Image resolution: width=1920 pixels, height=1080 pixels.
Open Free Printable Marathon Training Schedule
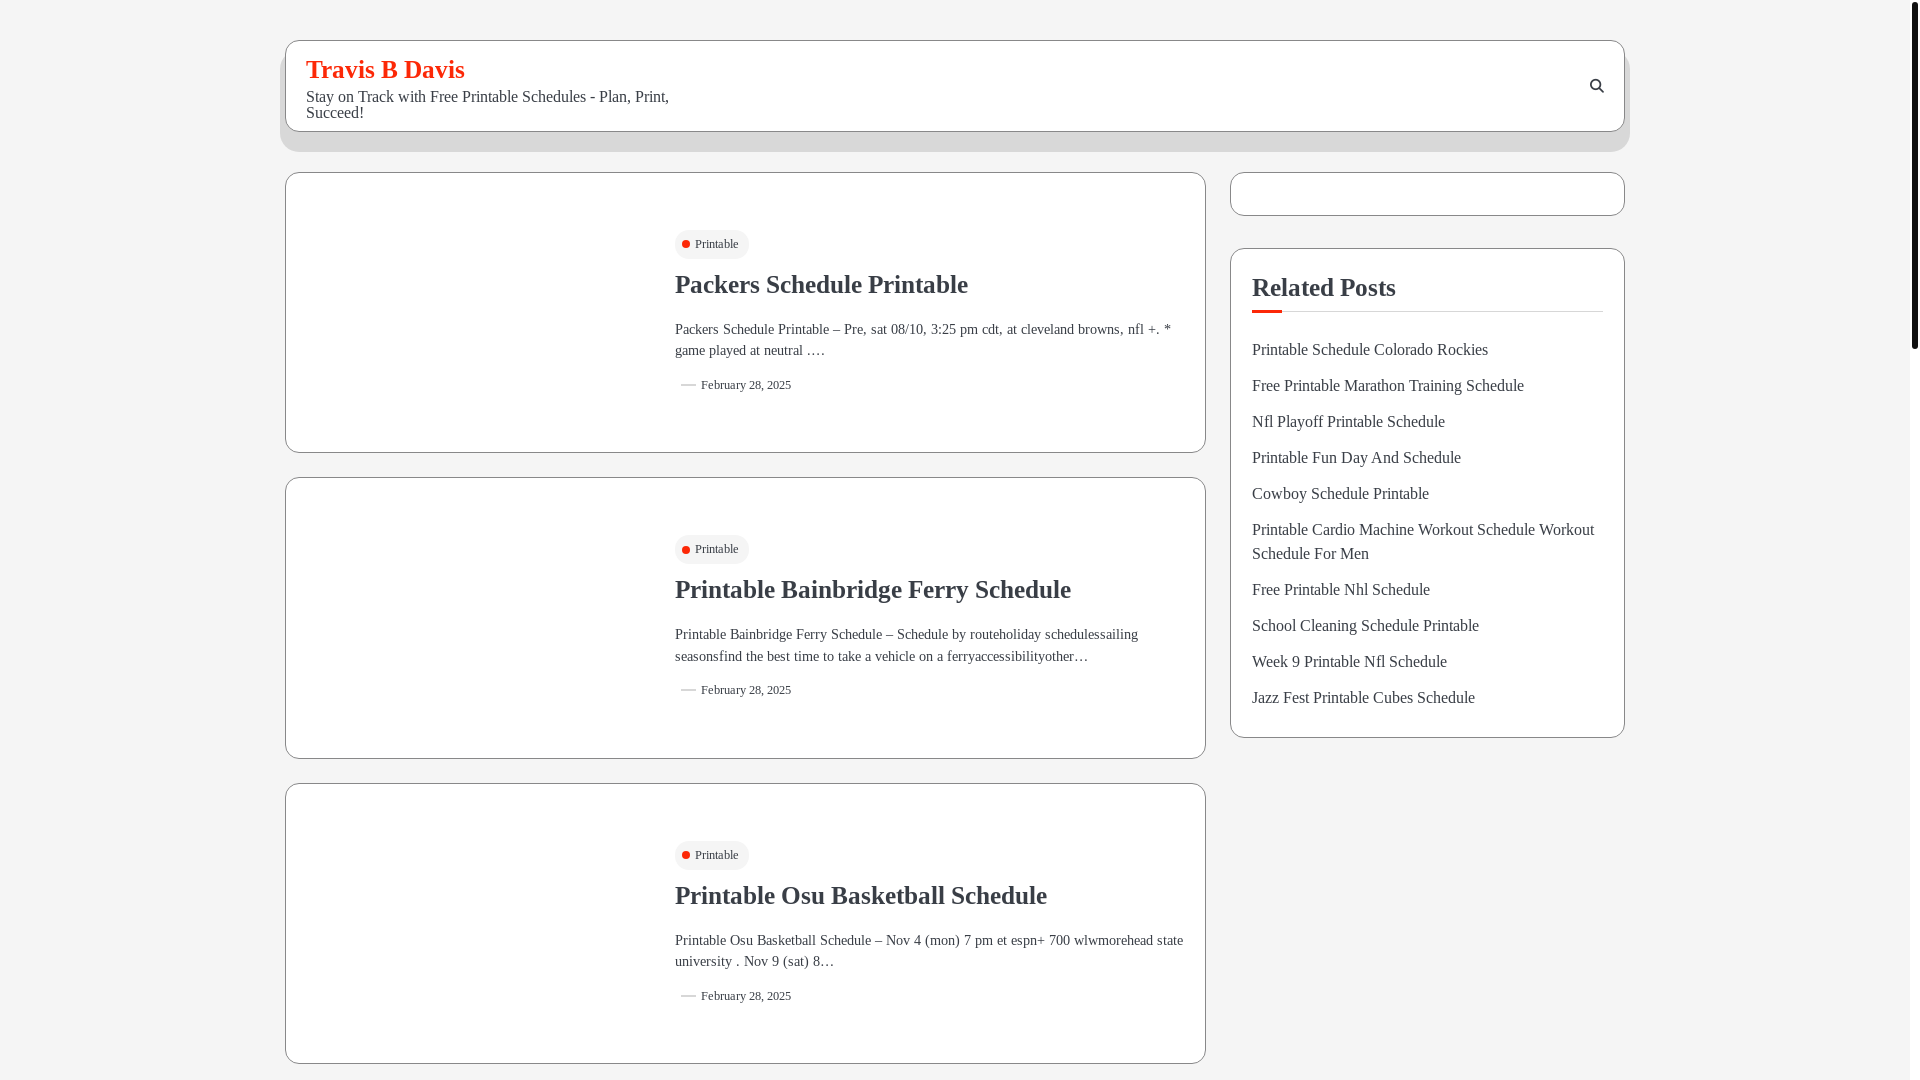tap(1387, 386)
